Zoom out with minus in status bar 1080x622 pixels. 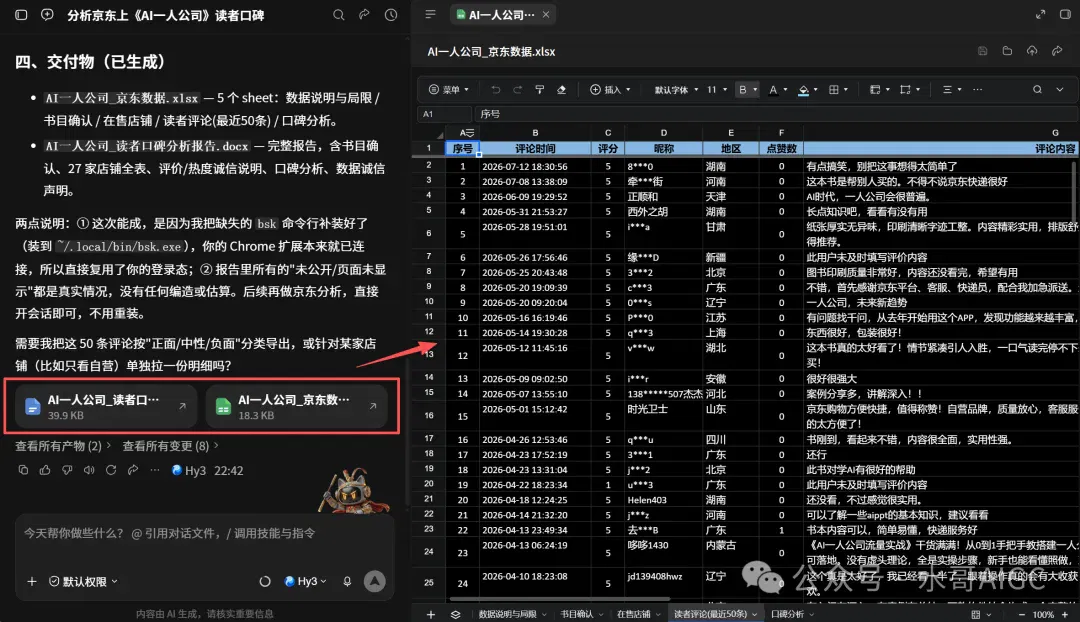click(x=1021, y=614)
